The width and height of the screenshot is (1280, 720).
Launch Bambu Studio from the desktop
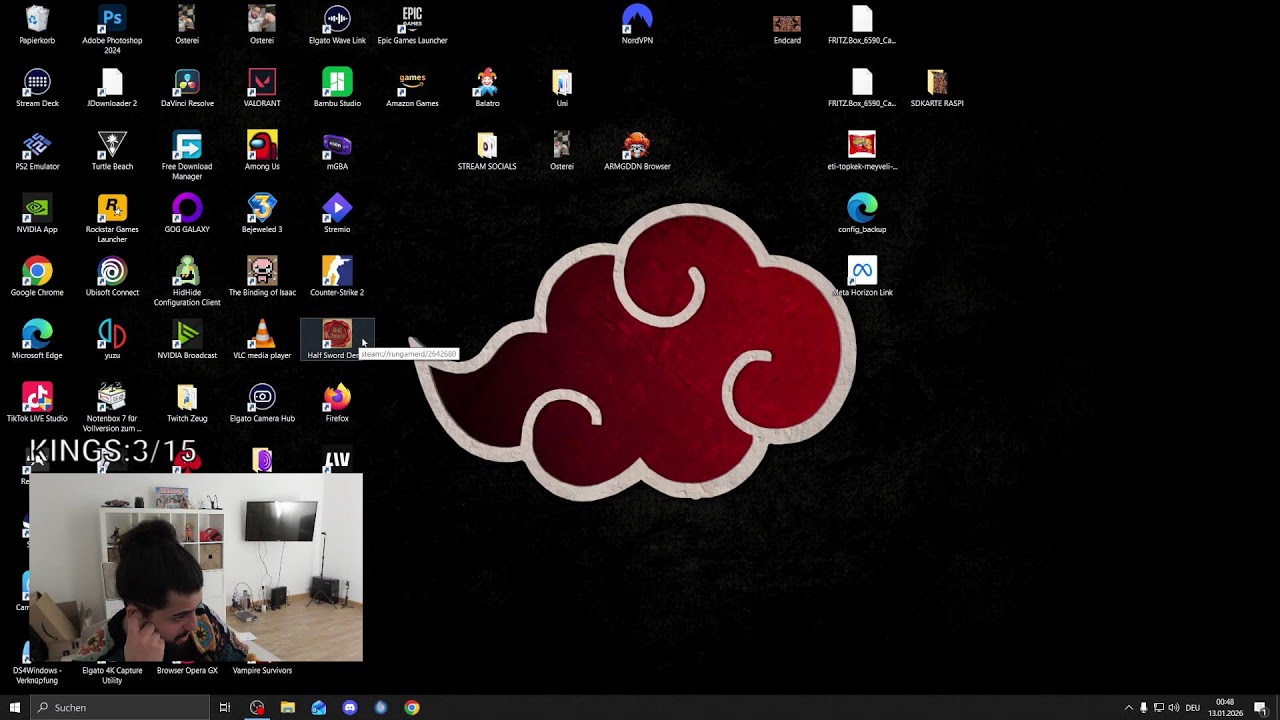(x=337, y=89)
